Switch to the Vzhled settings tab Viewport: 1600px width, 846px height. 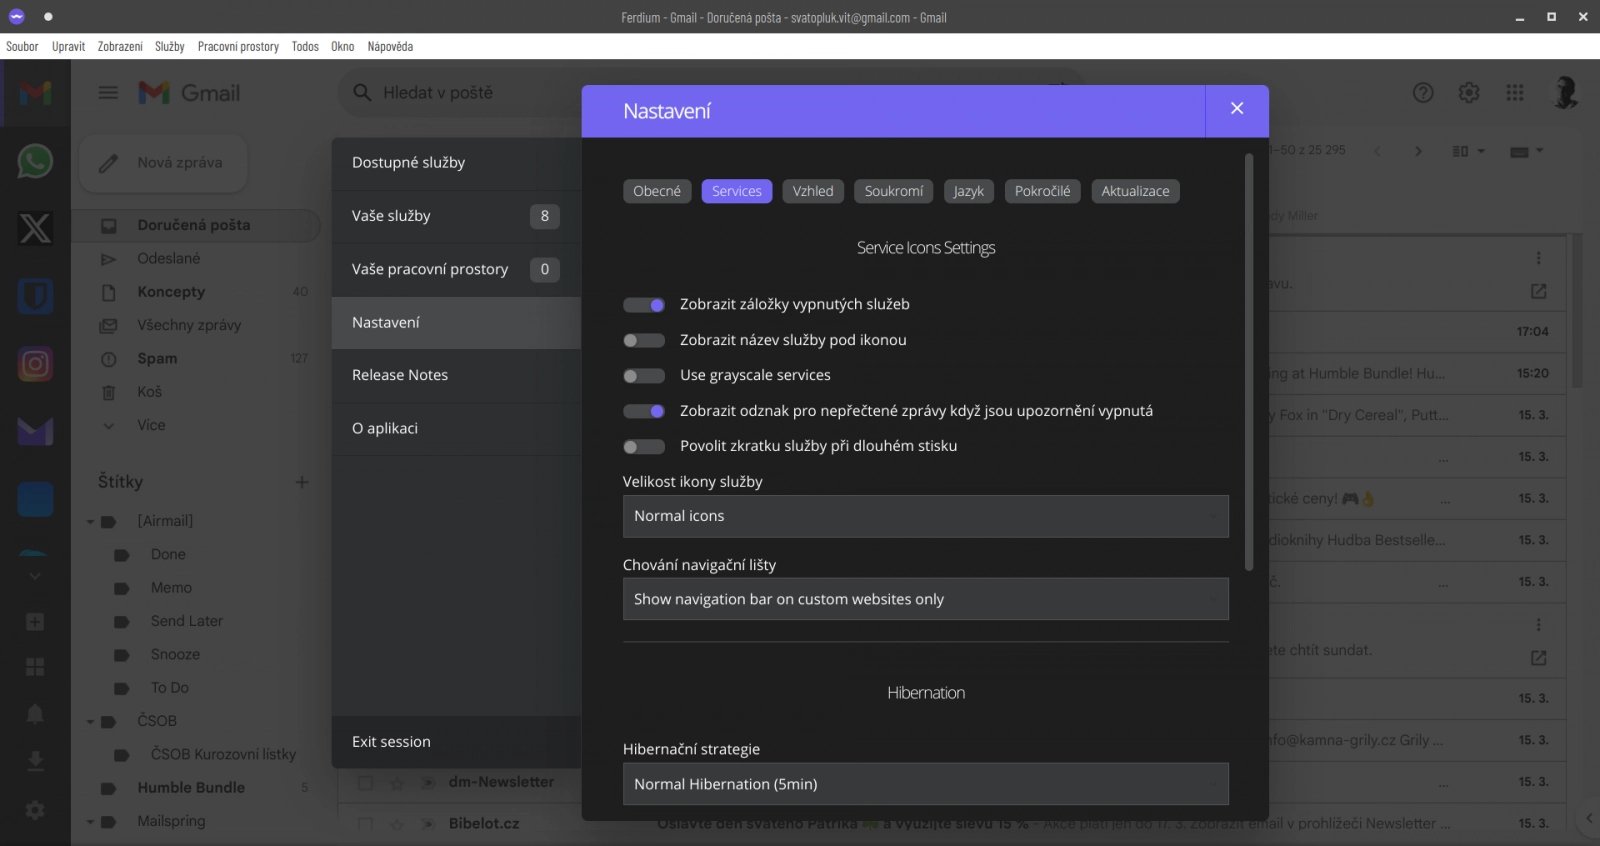point(812,191)
